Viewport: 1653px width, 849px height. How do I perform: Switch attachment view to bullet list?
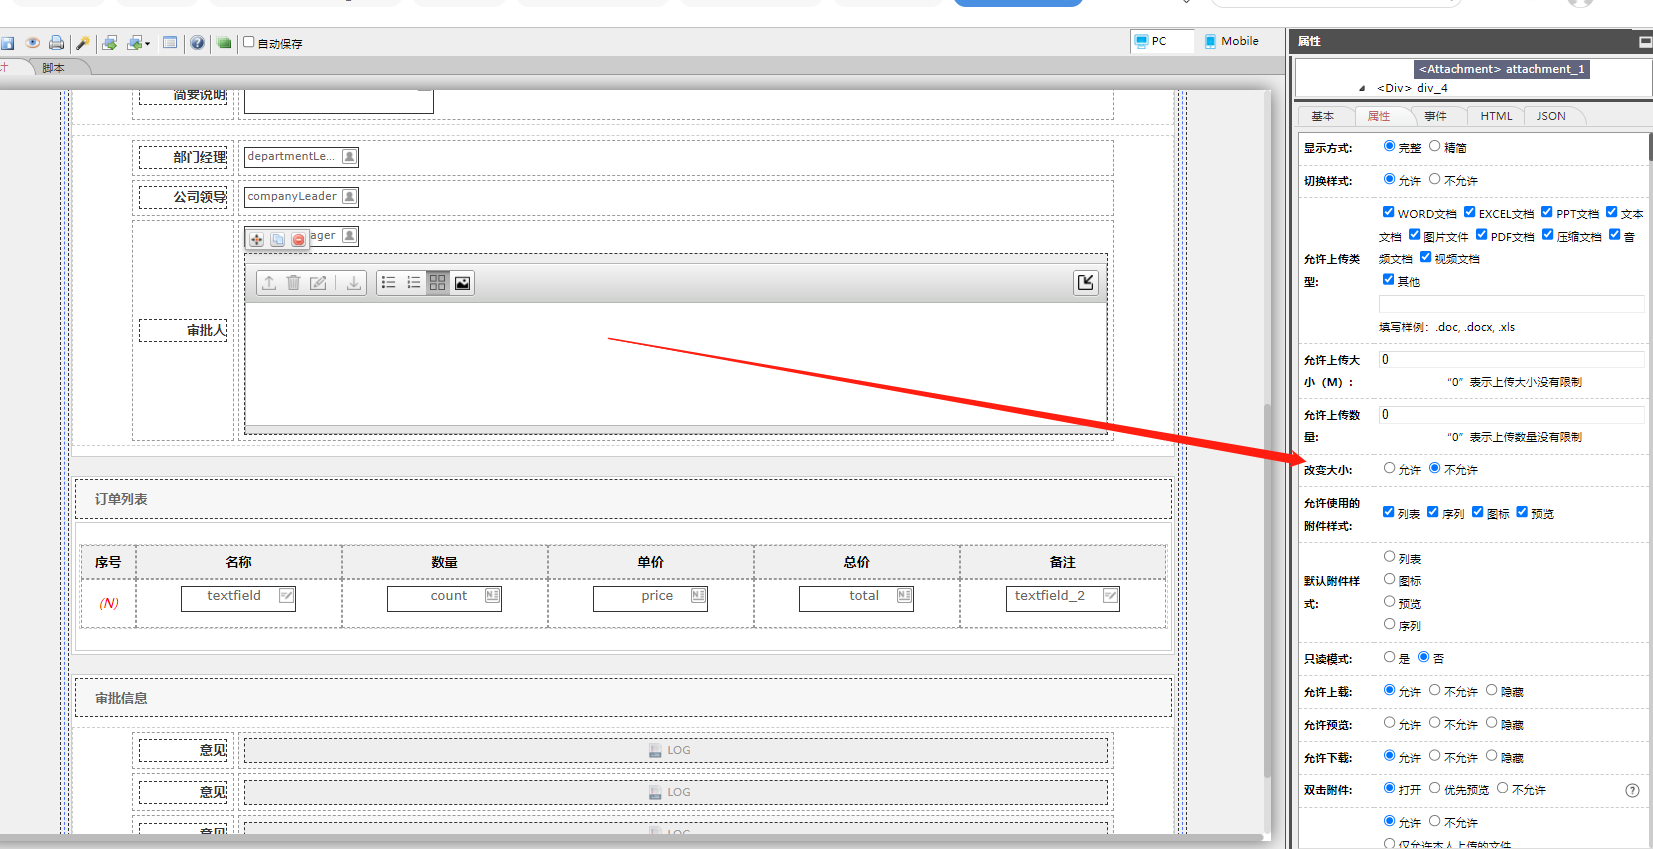[389, 283]
